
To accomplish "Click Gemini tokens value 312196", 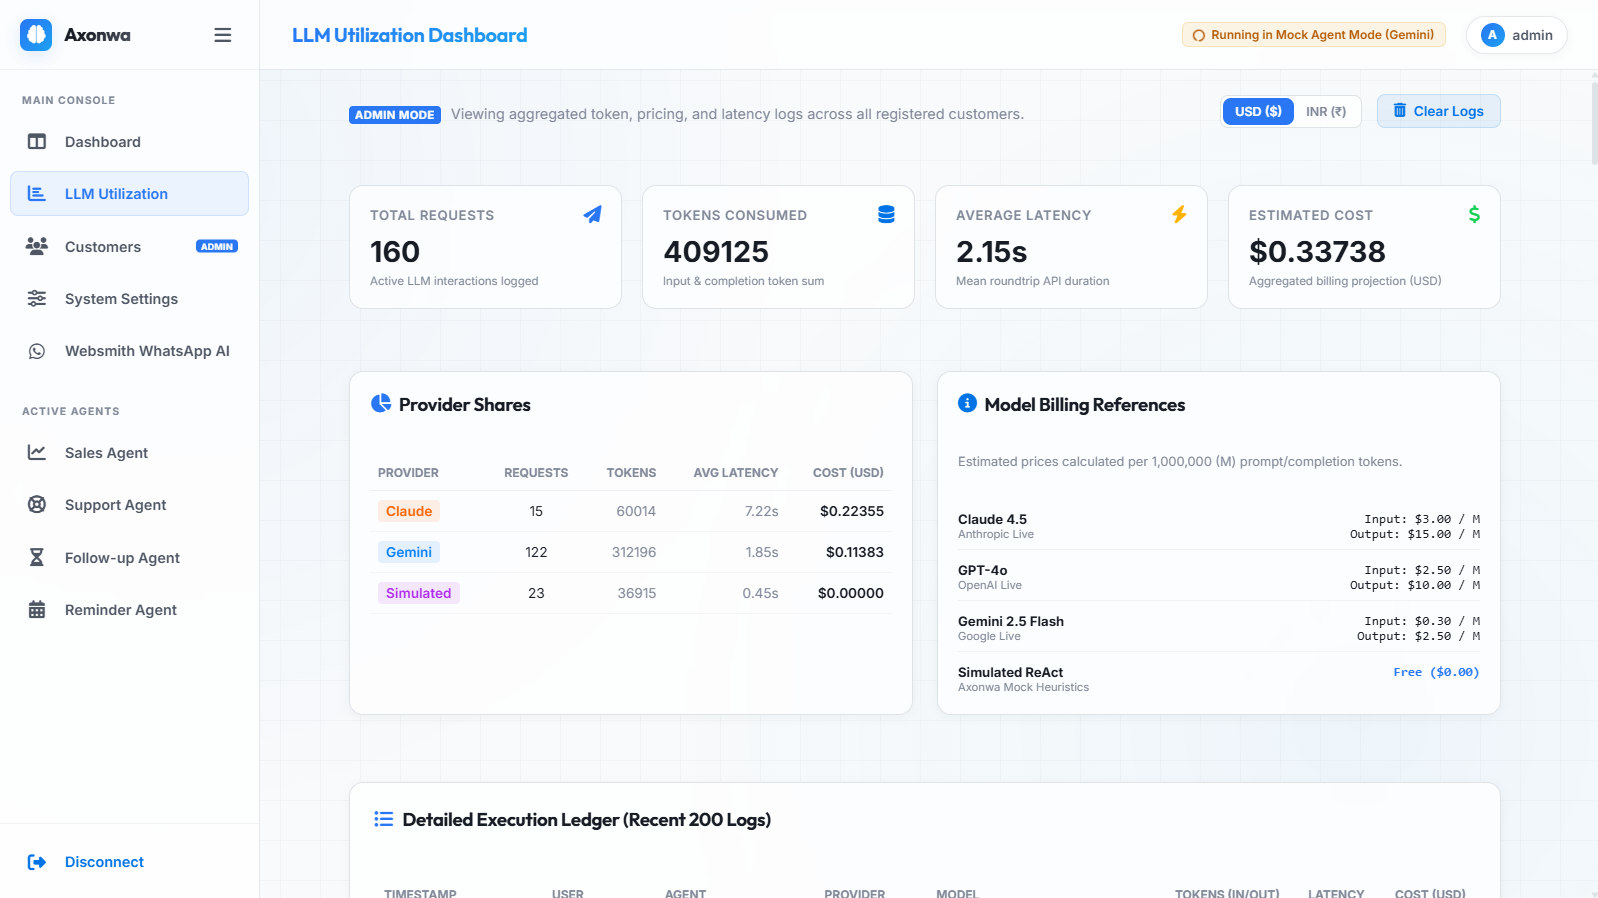I will coord(634,552).
